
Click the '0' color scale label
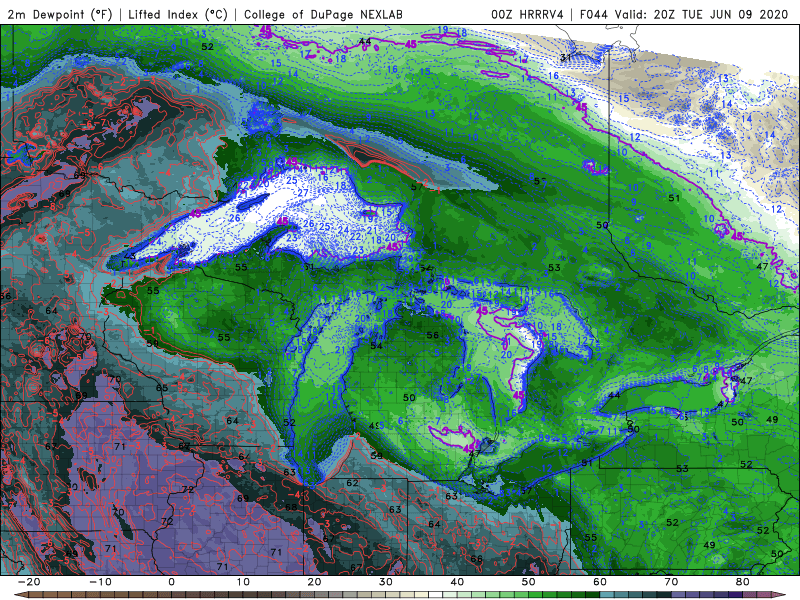pyautogui.click(x=171, y=582)
